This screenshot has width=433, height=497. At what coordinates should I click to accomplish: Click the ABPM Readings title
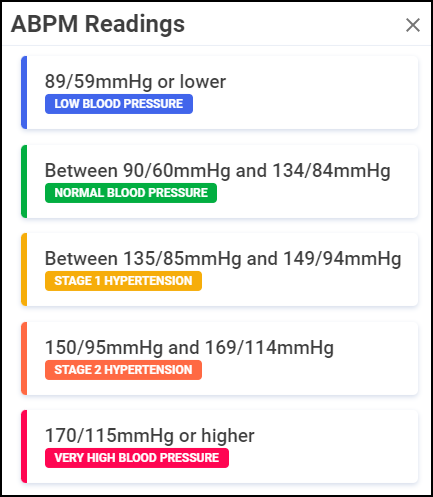coord(98,24)
